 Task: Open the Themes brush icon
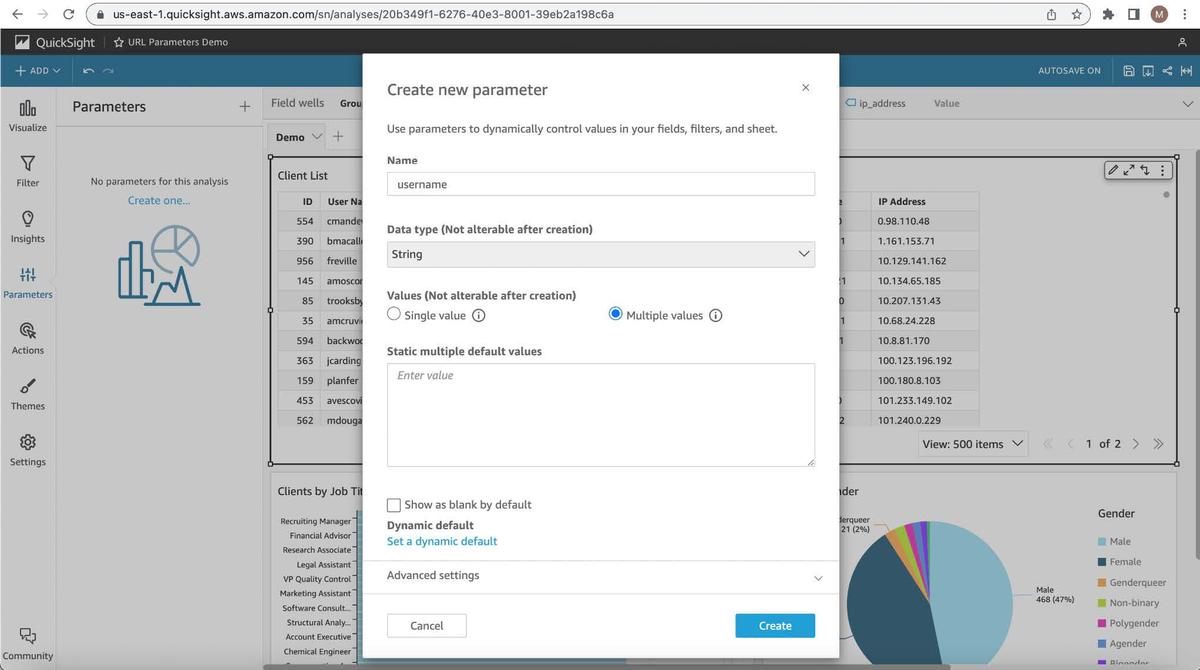pyautogui.click(x=28, y=386)
